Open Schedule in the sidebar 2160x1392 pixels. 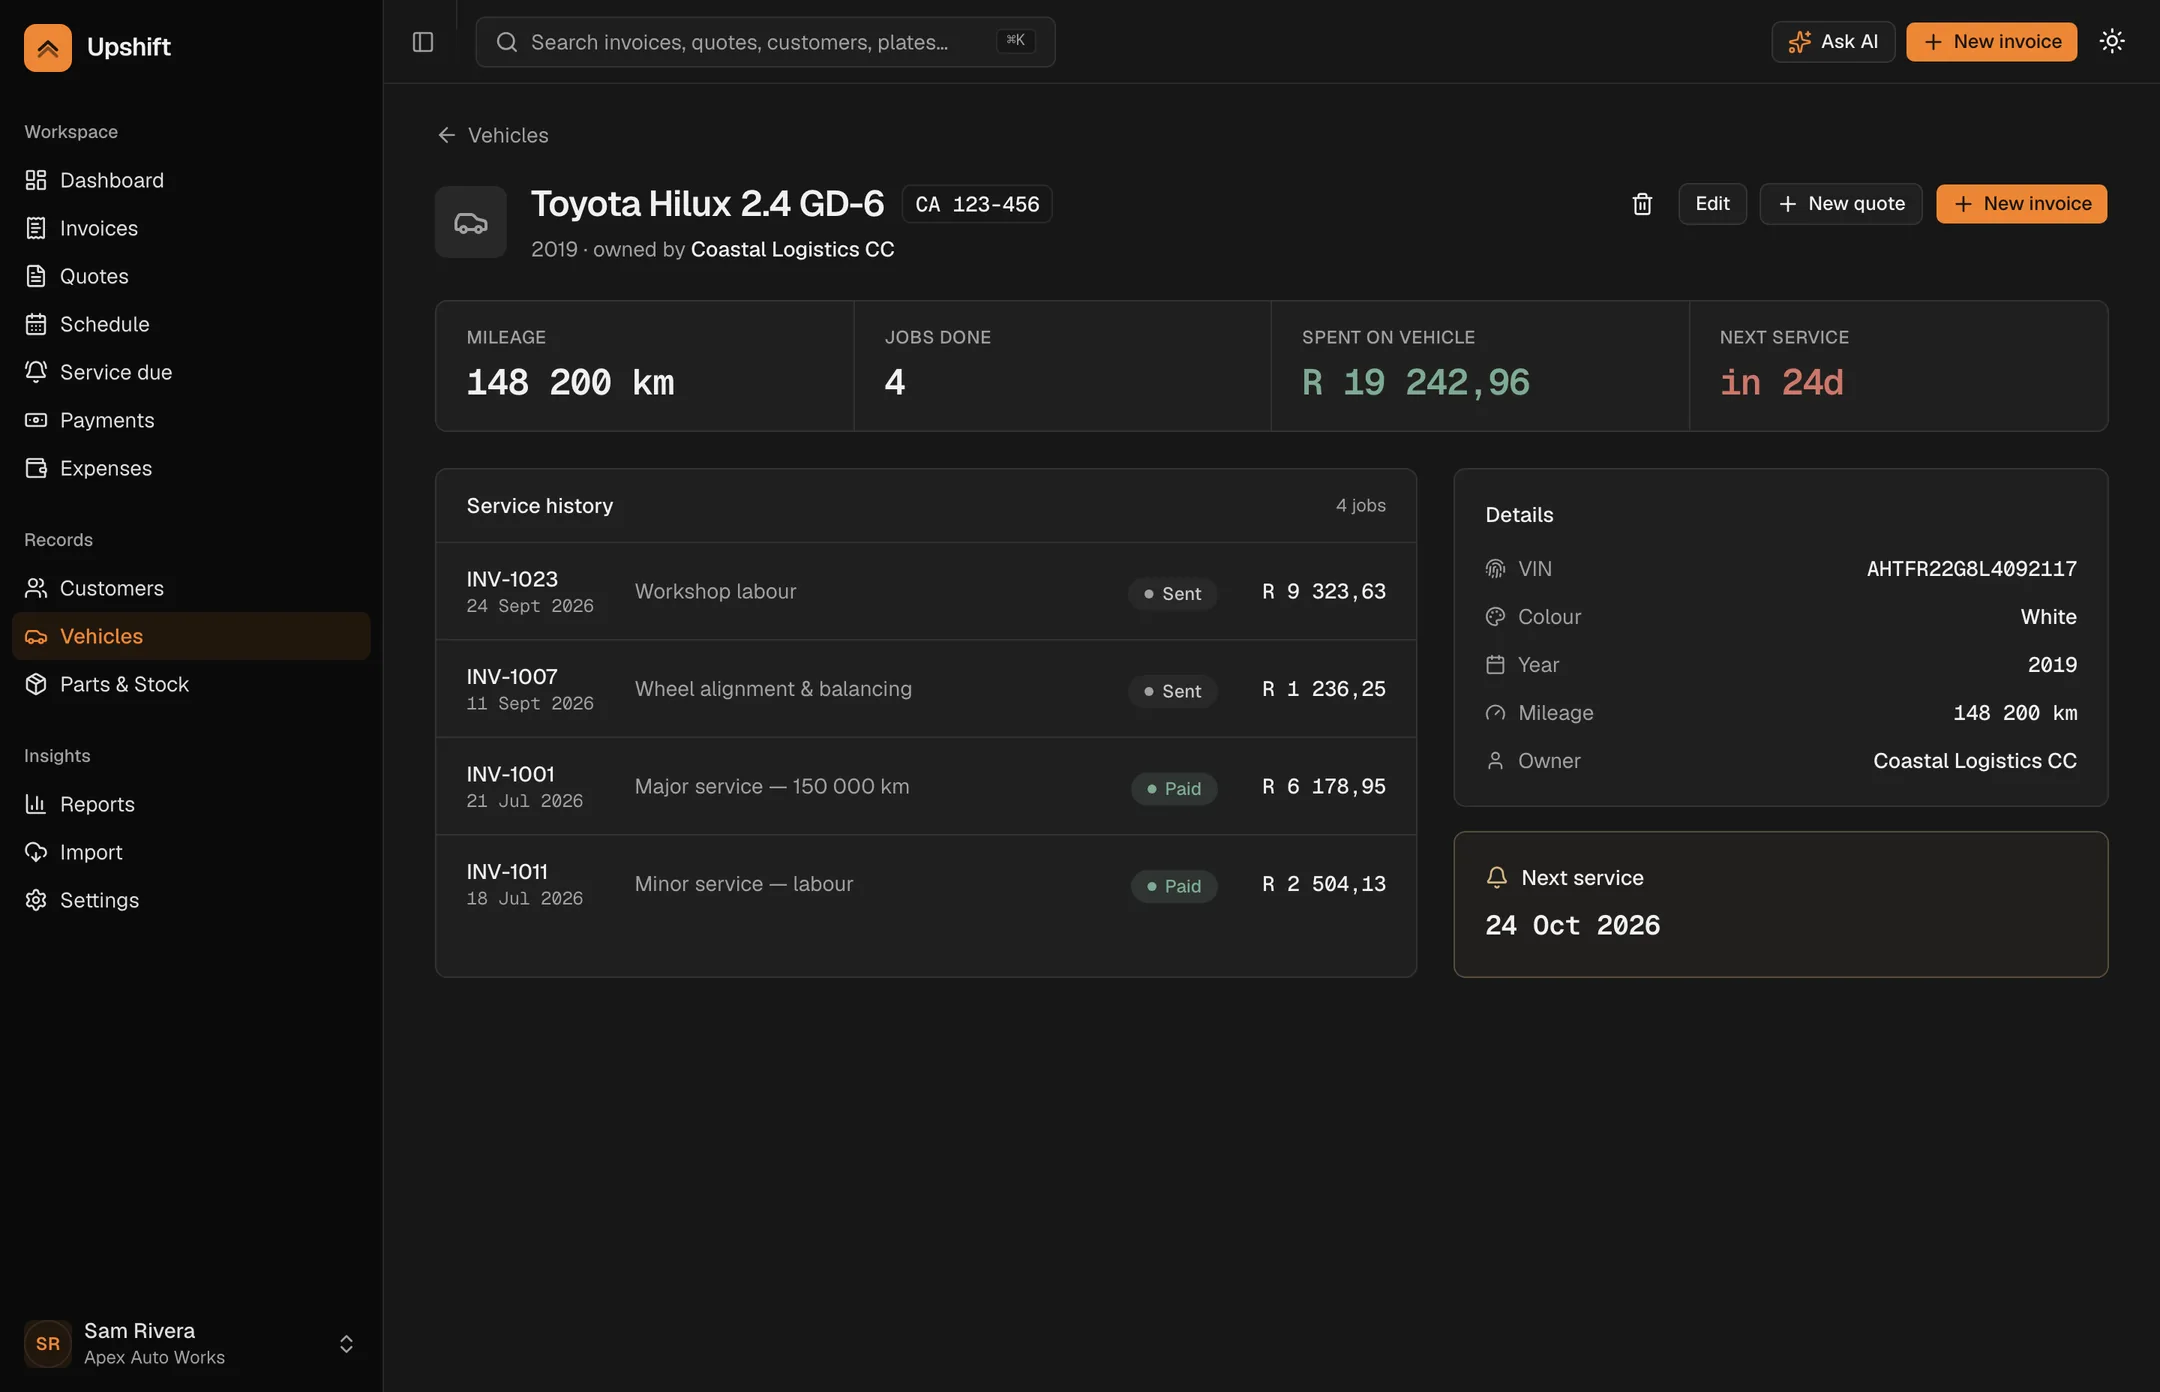pyautogui.click(x=191, y=324)
